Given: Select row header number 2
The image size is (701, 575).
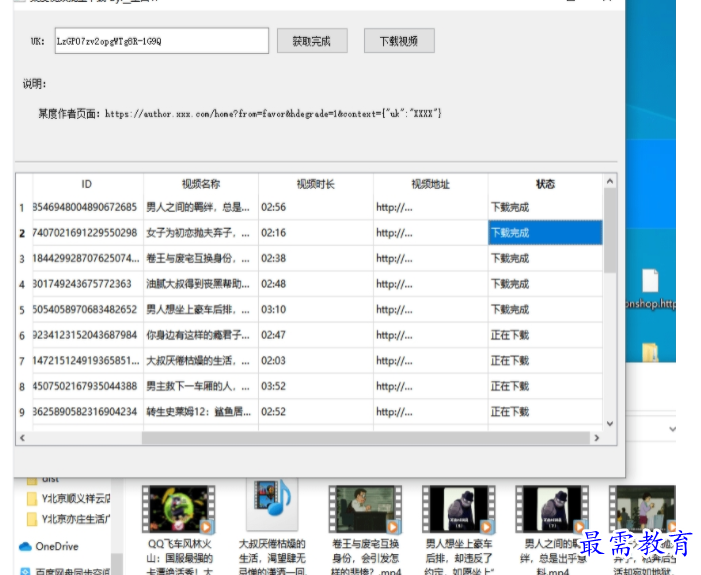Looking at the screenshot, I should pyautogui.click(x=22, y=233).
